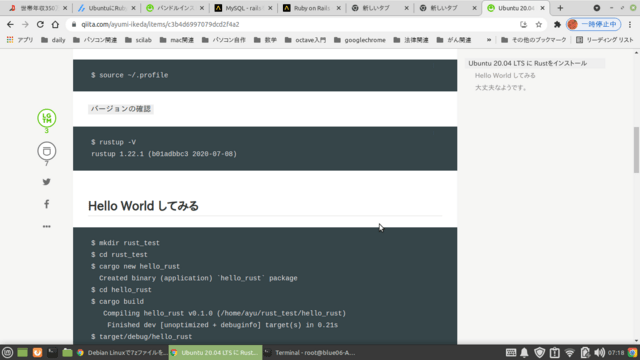
Task: Click the browser forward arrow
Action: pyautogui.click(x=25, y=24)
